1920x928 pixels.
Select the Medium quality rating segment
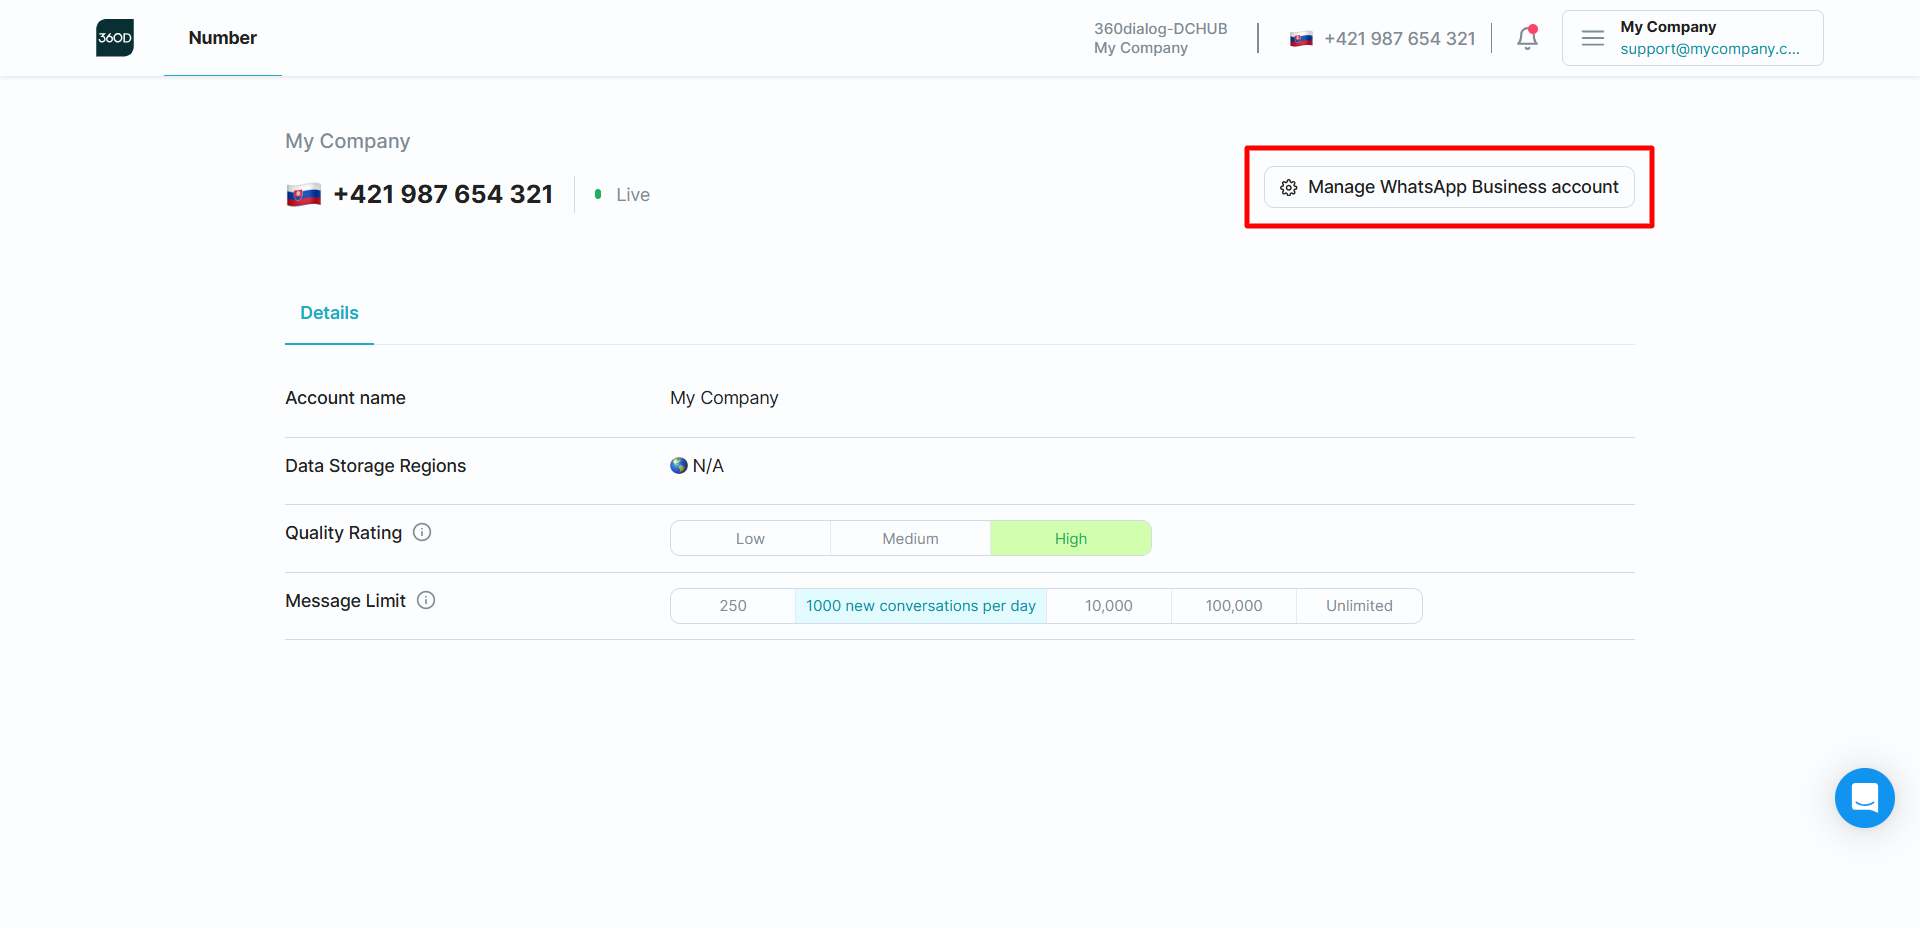(910, 538)
